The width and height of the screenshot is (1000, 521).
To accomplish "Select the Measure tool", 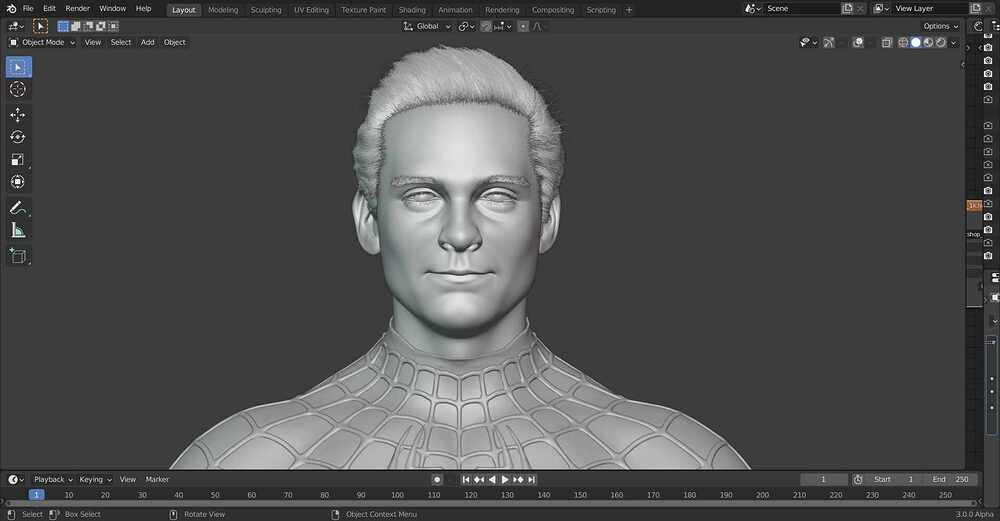I will [x=18, y=230].
